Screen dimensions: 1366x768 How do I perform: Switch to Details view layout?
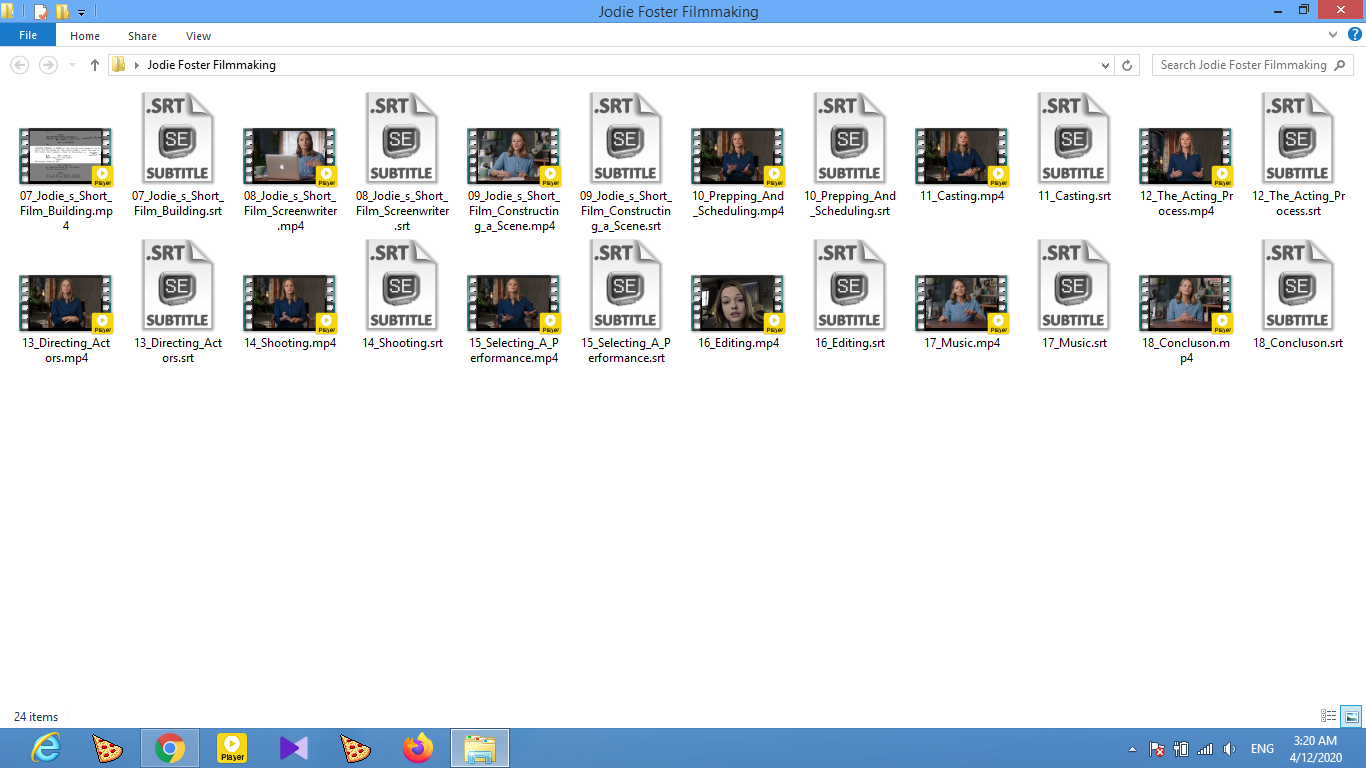click(x=1329, y=716)
